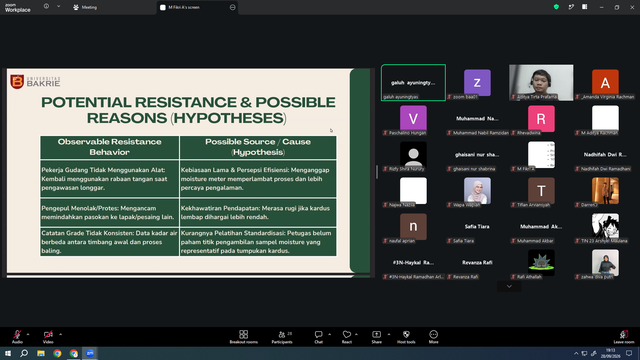Open Host tools
This screenshot has width=640, height=360.
click(x=406, y=337)
